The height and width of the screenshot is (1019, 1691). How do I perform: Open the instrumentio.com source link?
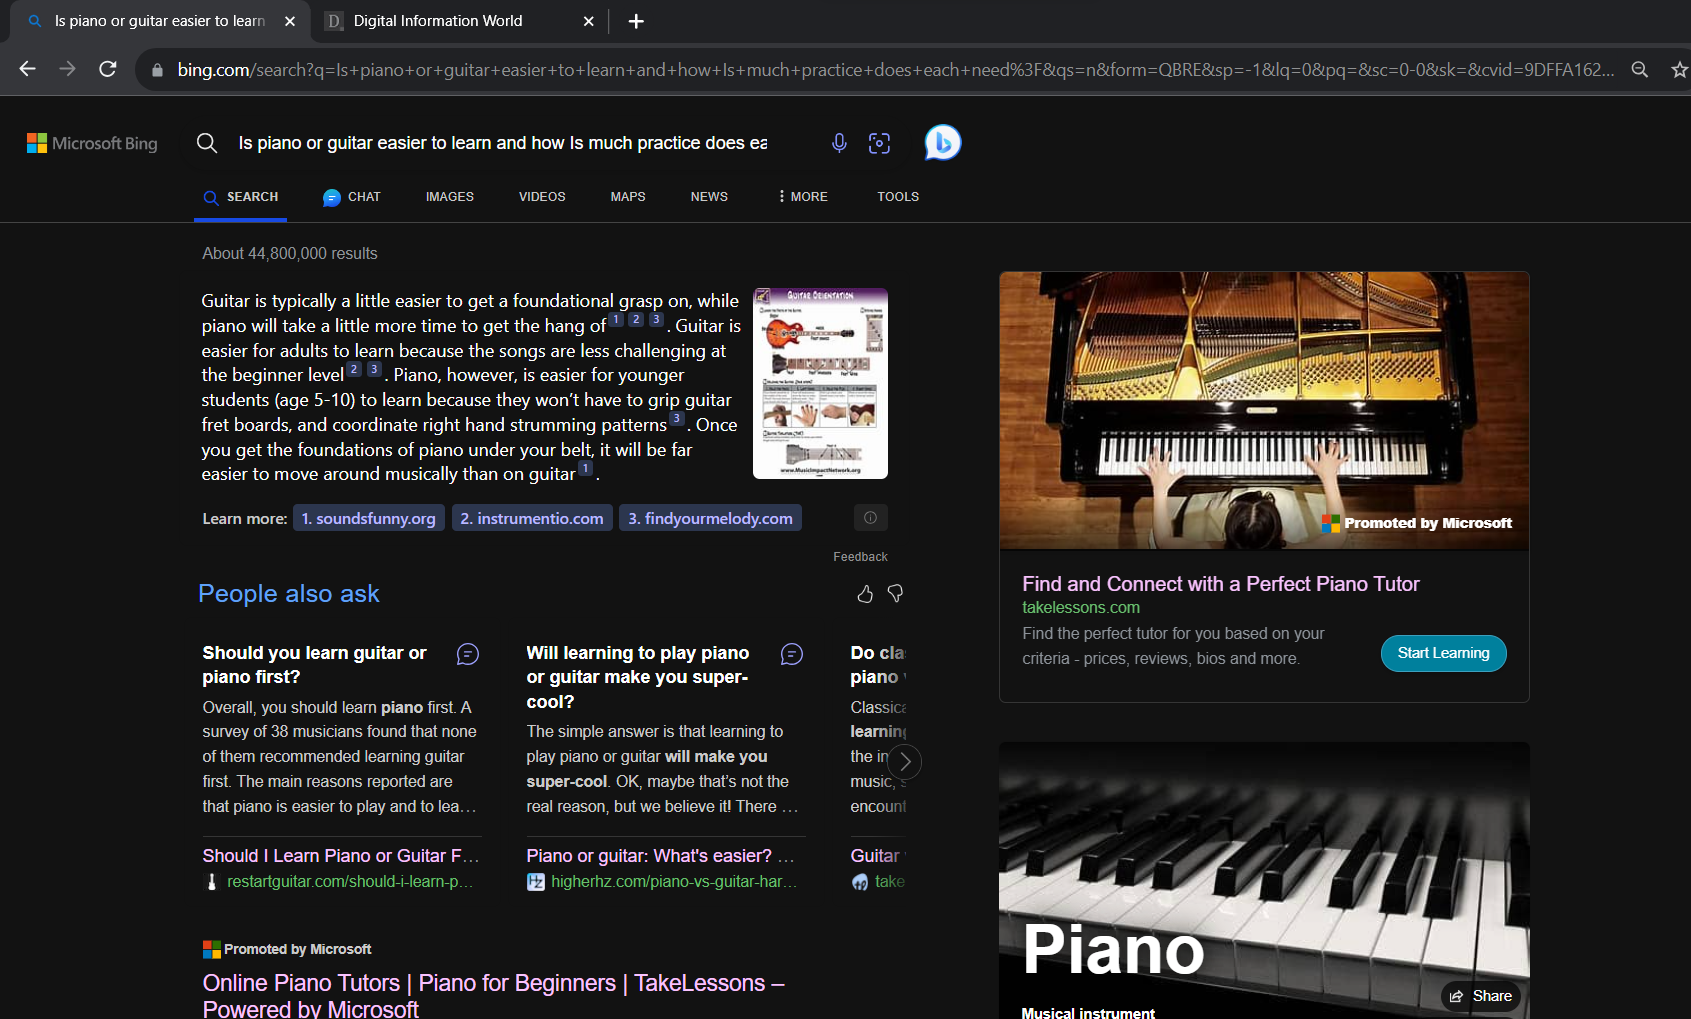click(532, 518)
